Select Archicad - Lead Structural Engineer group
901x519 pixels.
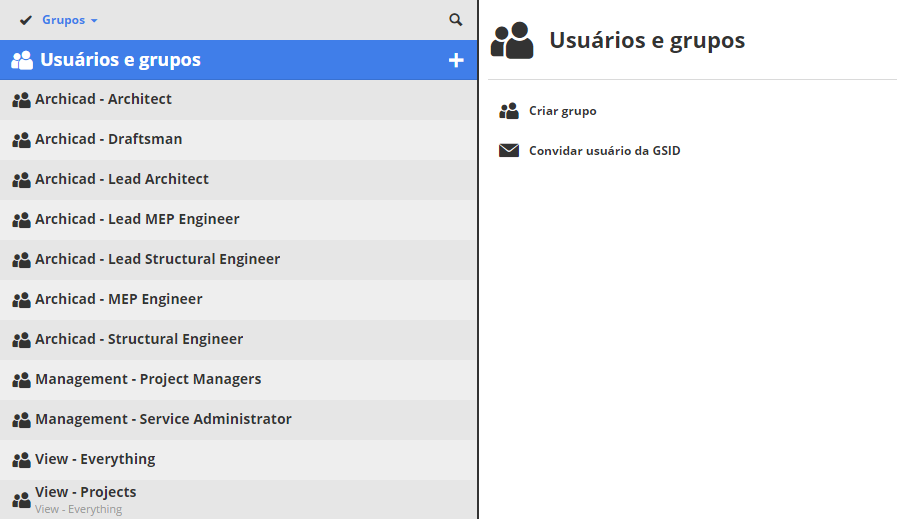[157, 260]
